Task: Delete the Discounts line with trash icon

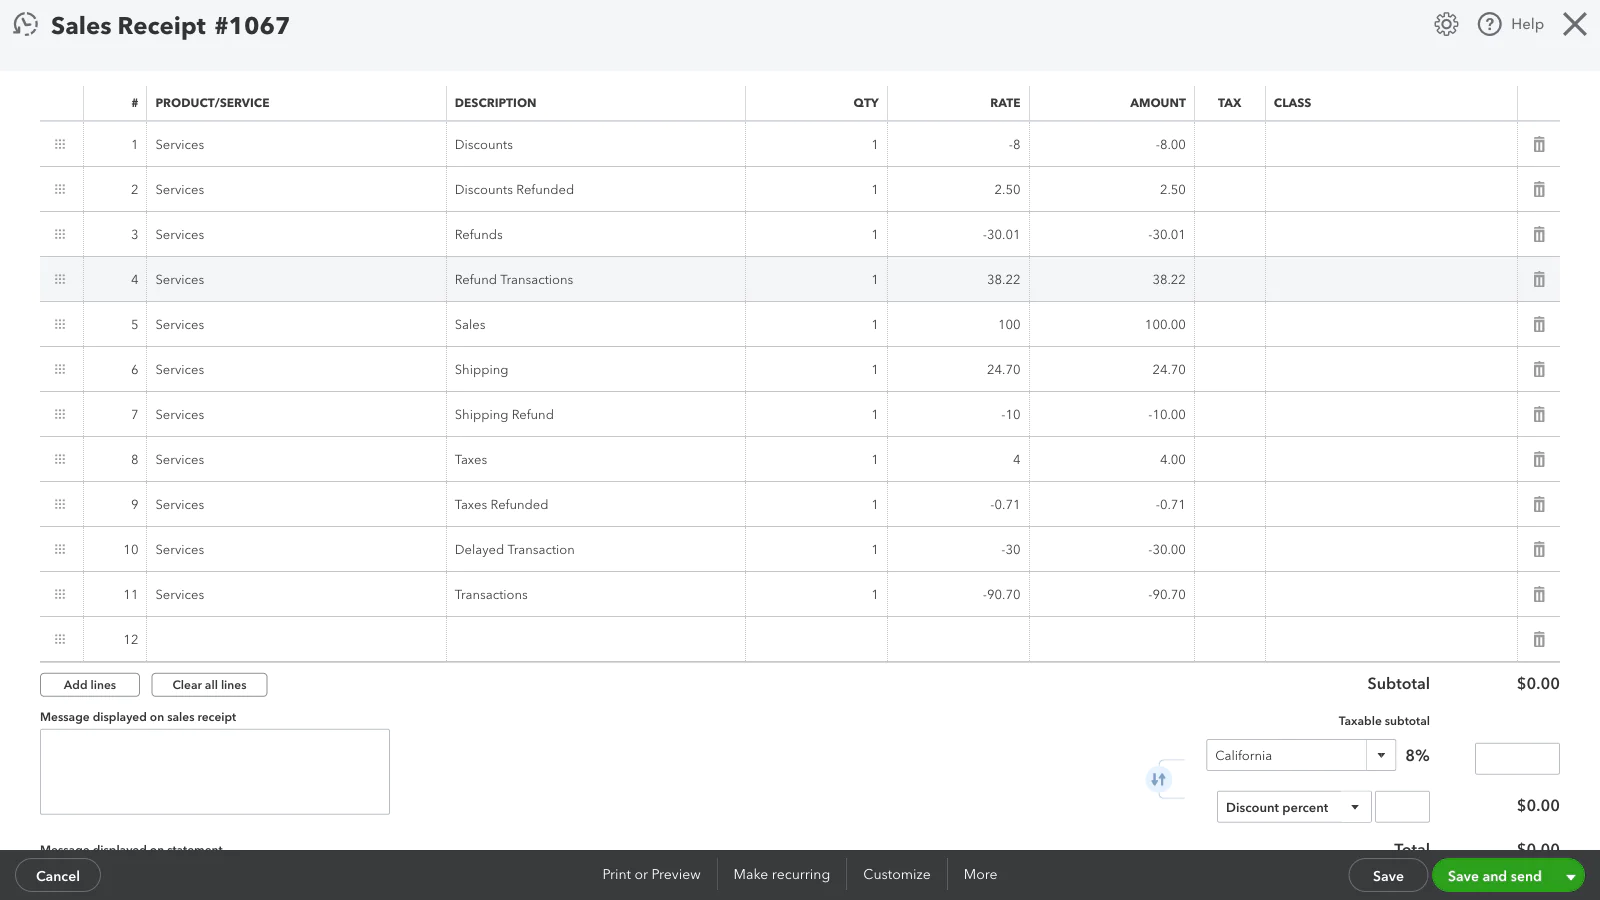Action: [1539, 145]
